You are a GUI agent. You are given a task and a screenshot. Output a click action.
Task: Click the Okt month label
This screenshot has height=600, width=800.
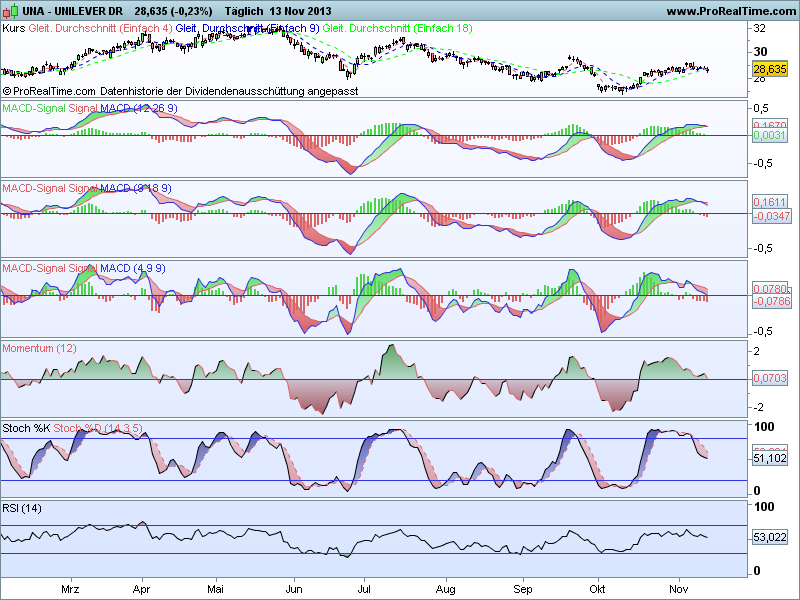(597, 589)
